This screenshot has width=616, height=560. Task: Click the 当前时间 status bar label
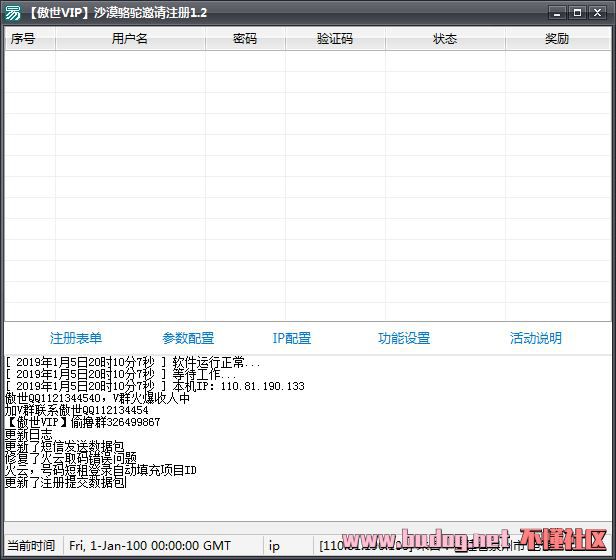(31, 546)
